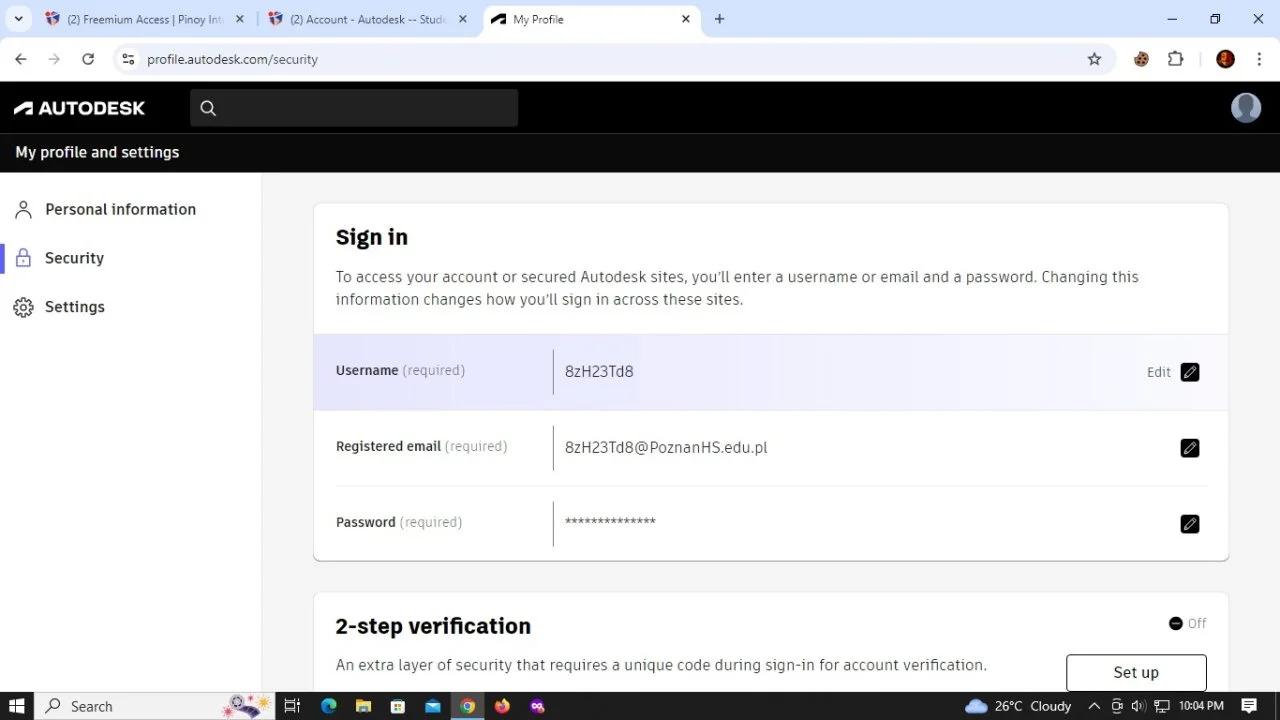Click username value 8zH23Td8

599,371
